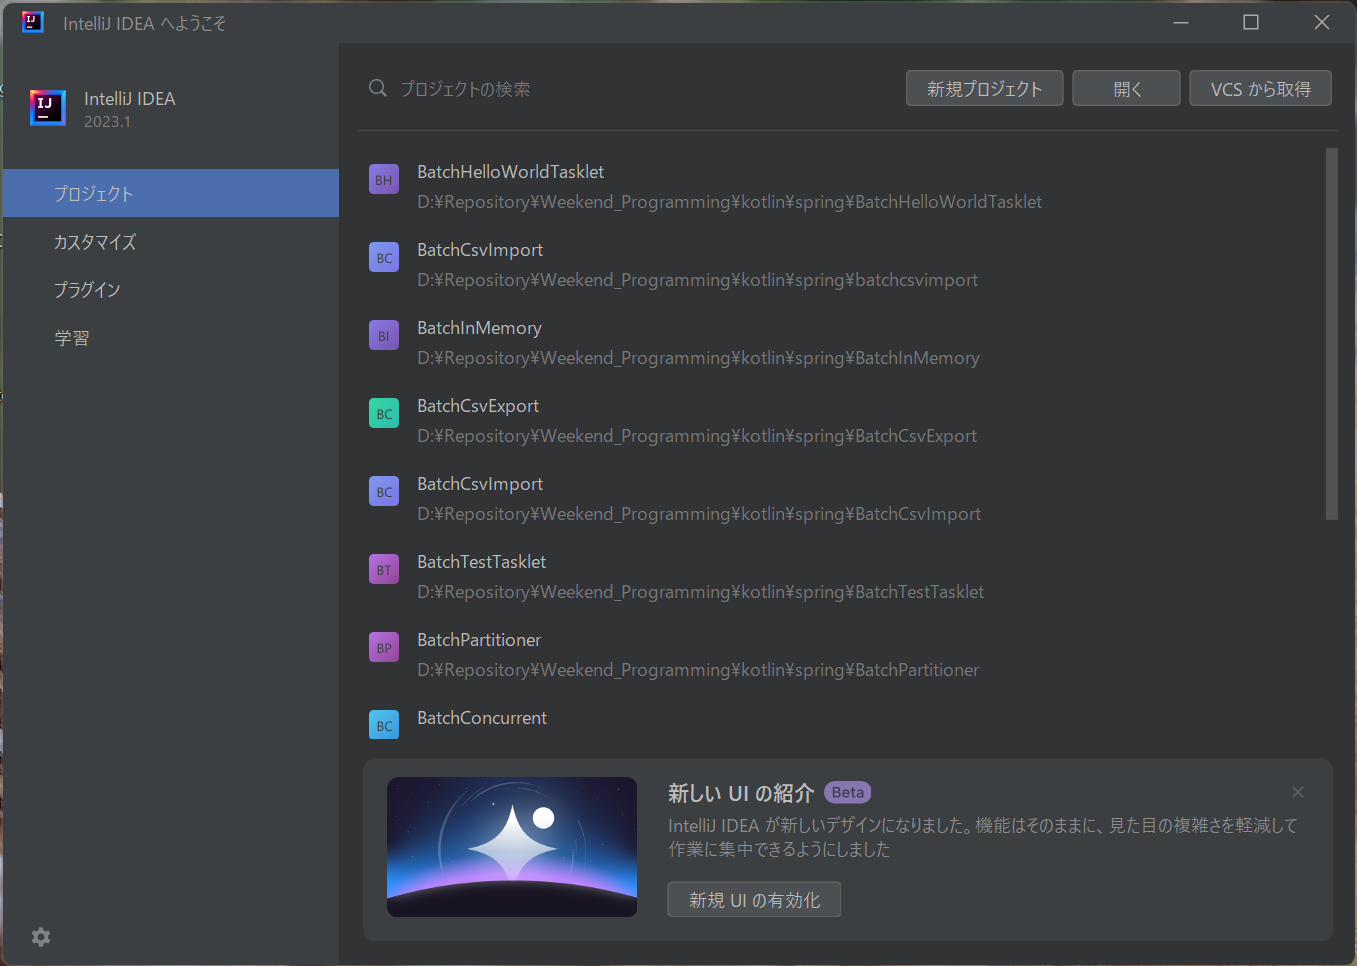Viewport: 1357px width, 966px height.
Task: Minimize the IntelliJ IDEA welcome window
Action: coord(1181,22)
